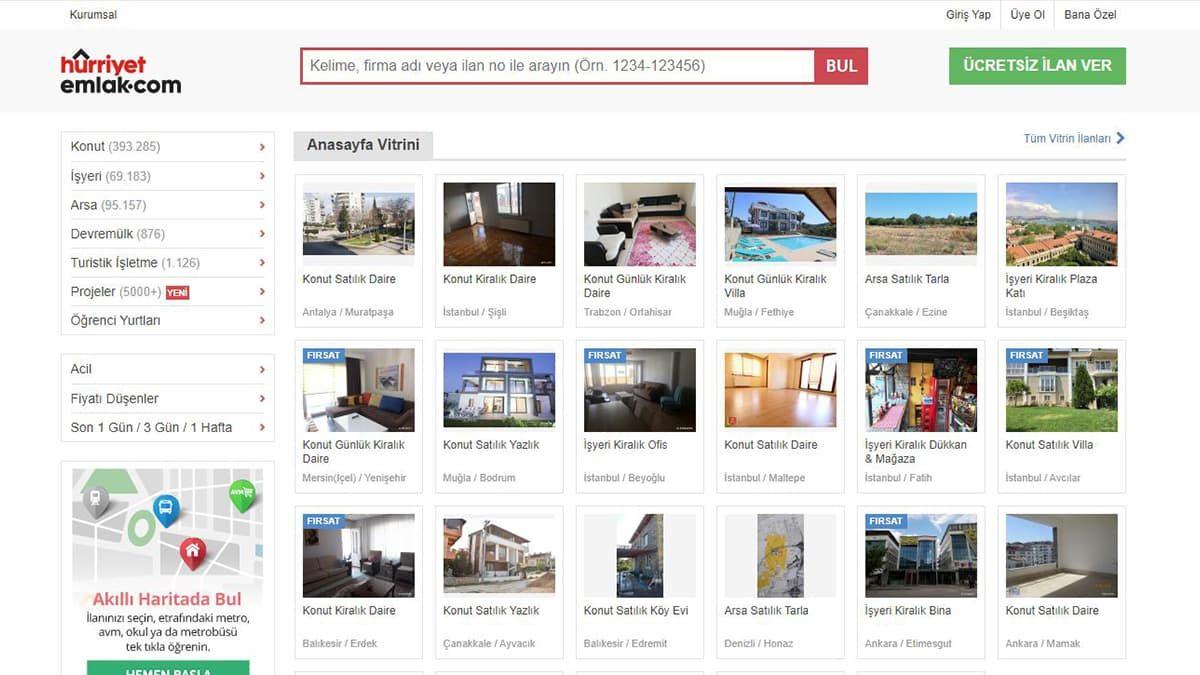Screen dimensions: 1200x675
Task: Expand the Turistik İşletme chevron
Action: tap(262, 263)
